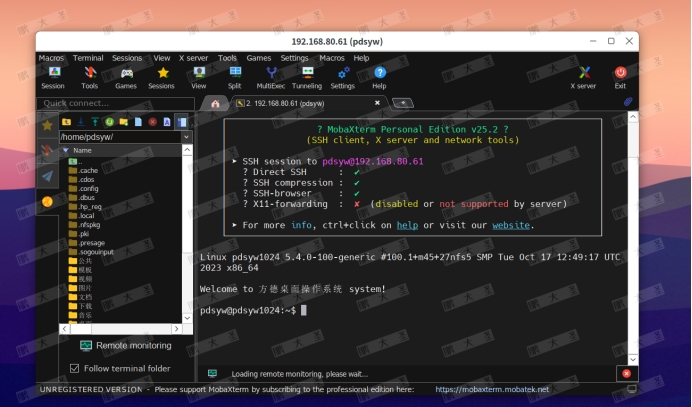Open the Help menu

click(x=361, y=58)
